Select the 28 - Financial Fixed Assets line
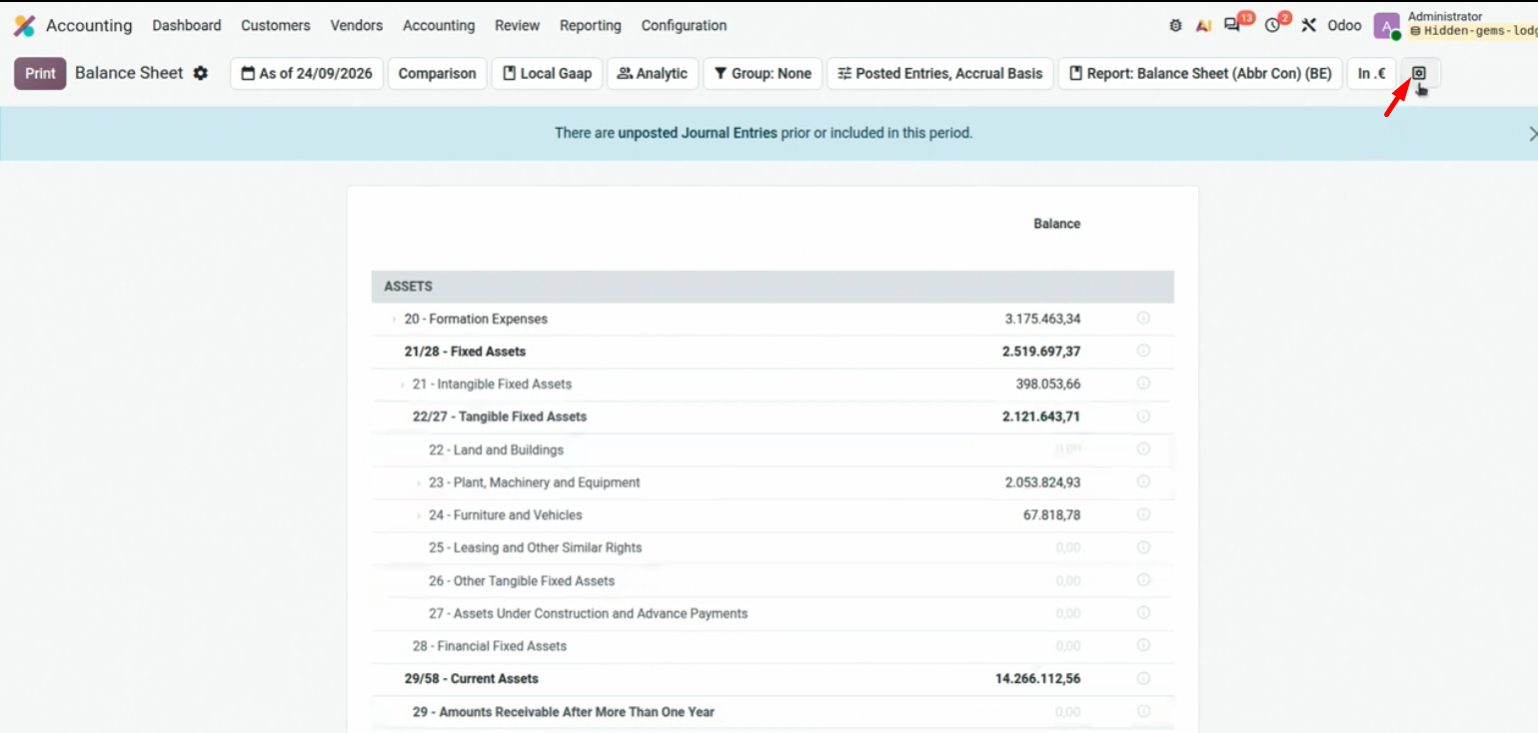The image size is (1538, 733). (772, 646)
